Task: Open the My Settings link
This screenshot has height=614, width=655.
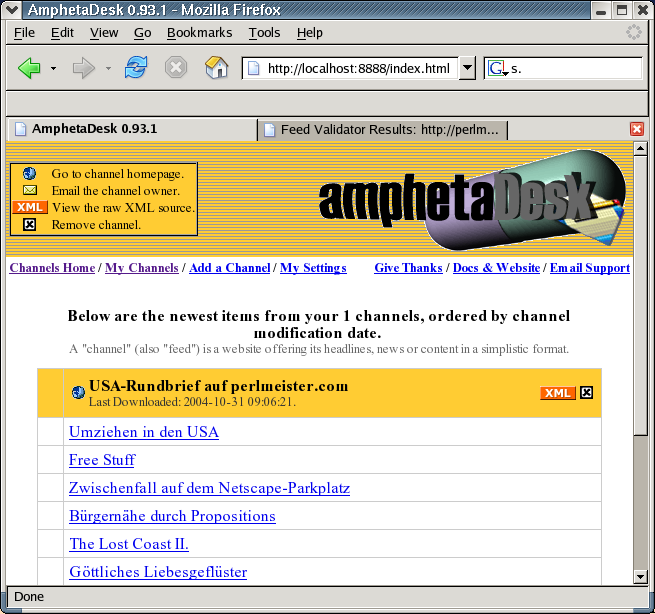Action: [x=313, y=268]
